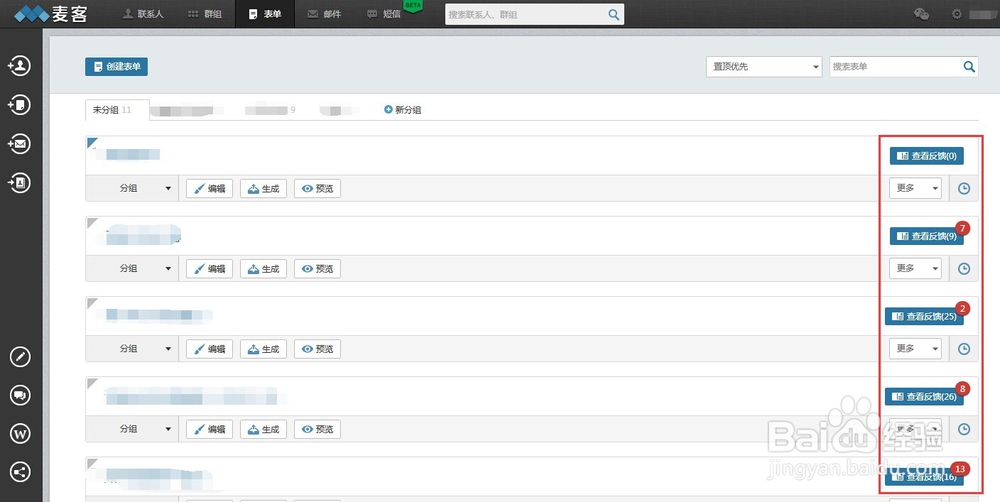Image resolution: width=1000 pixels, height=502 pixels.
Task: Open 分组 dropdown on 查看反馈(25) form
Action: 132,349
